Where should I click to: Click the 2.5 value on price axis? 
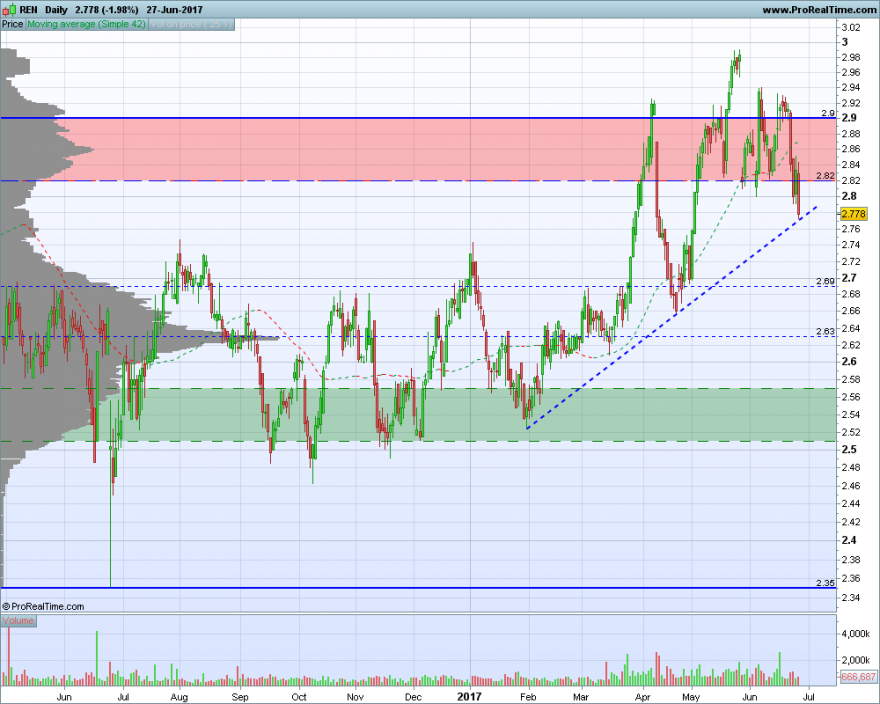click(x=849, y=449)
